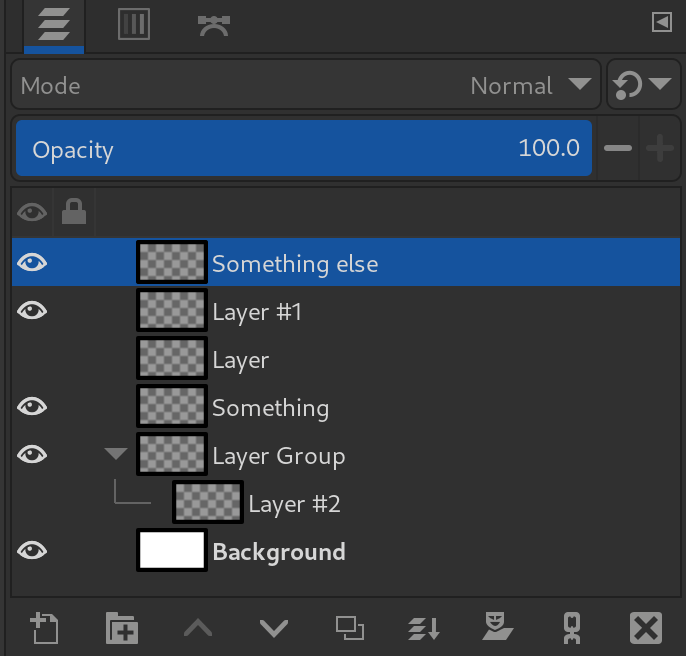Hide the Something layer
This screenshot has width=686, height=656.
[x=32, y=407]
